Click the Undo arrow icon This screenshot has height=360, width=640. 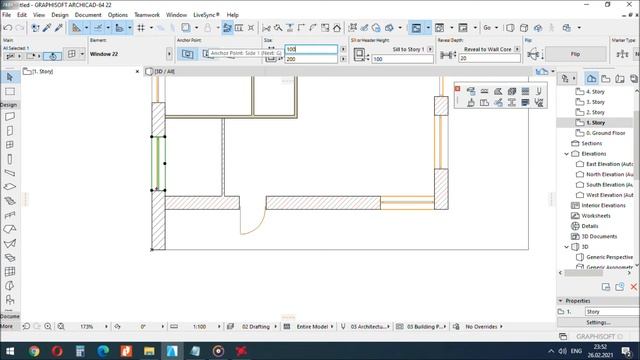[7, 28]
